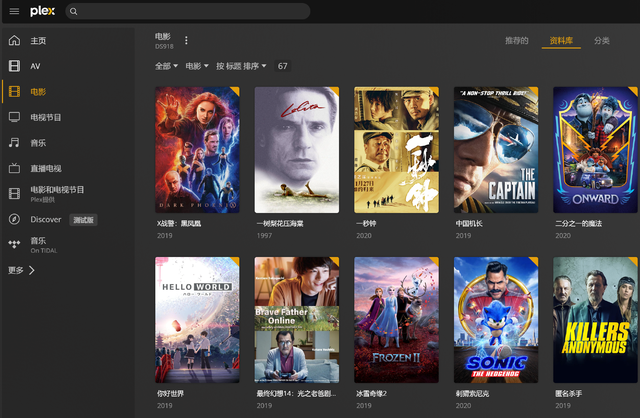640x418 pixels.
Task: Open The Captain poster
Action: [x=496, y=149]
